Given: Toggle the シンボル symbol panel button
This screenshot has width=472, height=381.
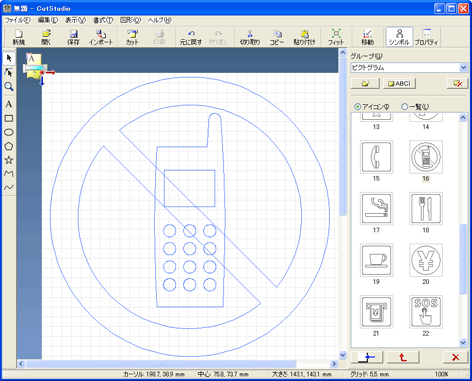Looking at the screenshot, I should 399,37.
